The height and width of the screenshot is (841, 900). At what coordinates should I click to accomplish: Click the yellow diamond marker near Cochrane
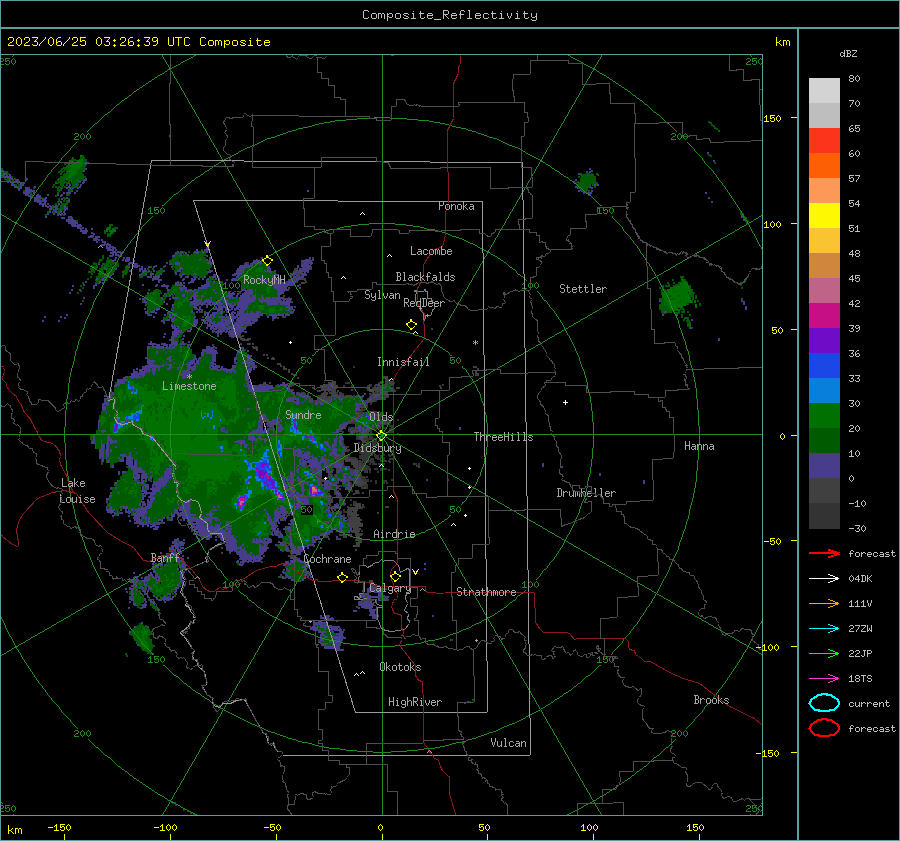(342, 578)
